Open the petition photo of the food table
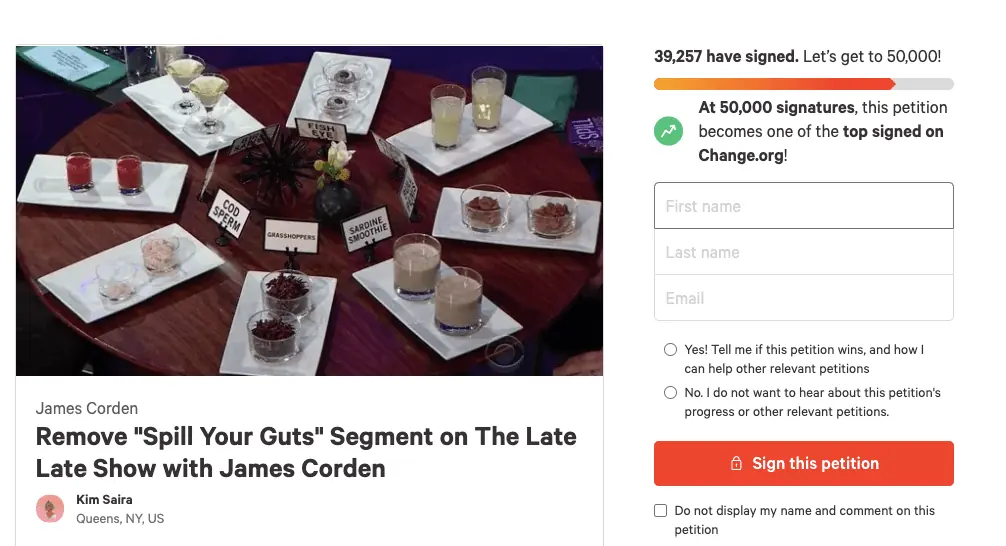Viewport: 1006px width, 546px height. click(309, 211)
